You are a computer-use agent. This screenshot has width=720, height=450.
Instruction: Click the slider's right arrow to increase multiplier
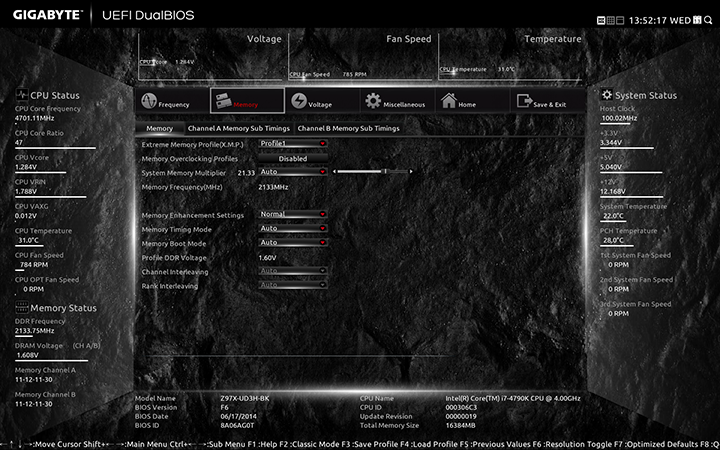tap(412, 172)
